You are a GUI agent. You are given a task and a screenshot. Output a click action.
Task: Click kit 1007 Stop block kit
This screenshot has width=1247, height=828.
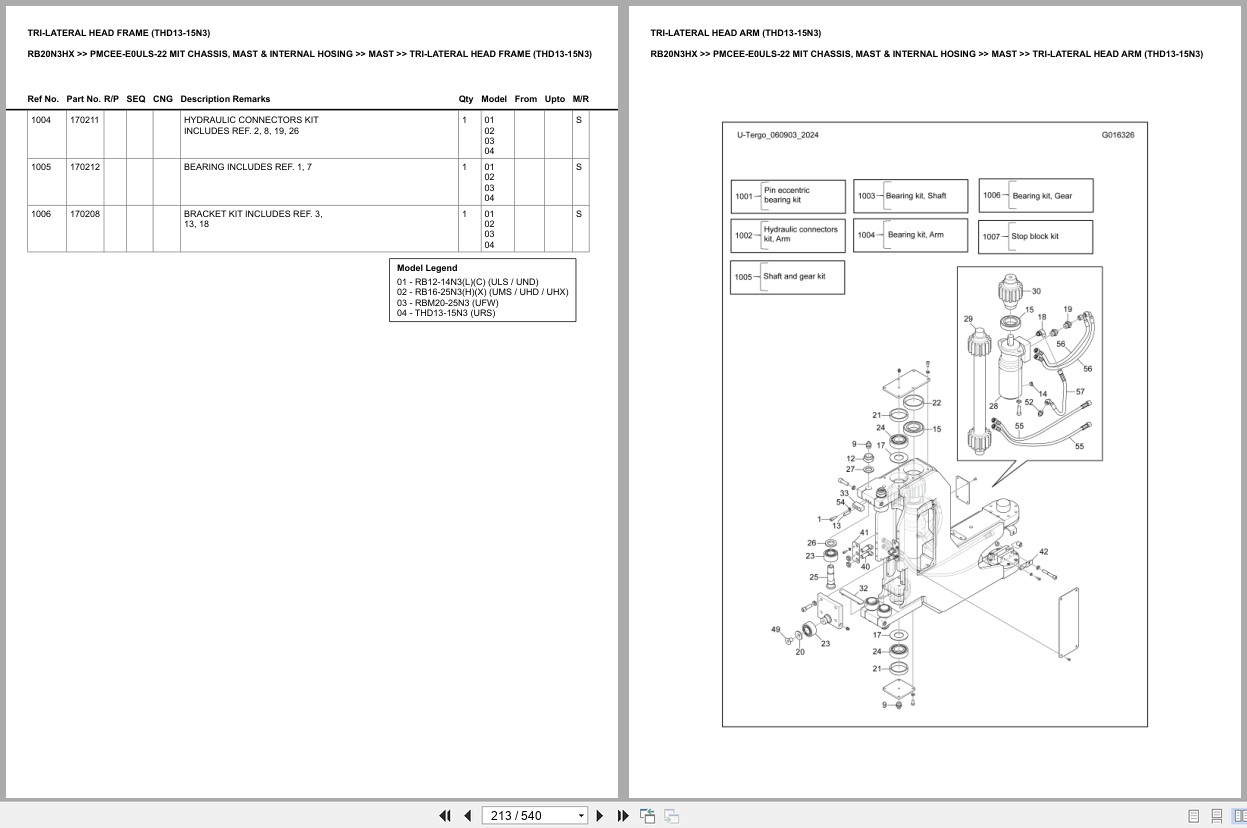[x=1036, y=237]
